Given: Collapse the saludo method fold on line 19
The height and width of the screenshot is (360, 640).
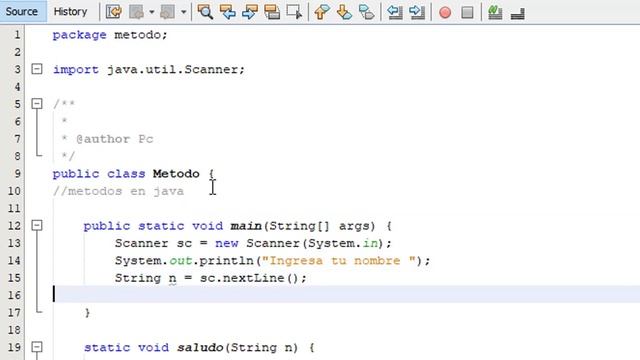Looking at the screenshot, I should pyautogui.click(x=37, y=347).
